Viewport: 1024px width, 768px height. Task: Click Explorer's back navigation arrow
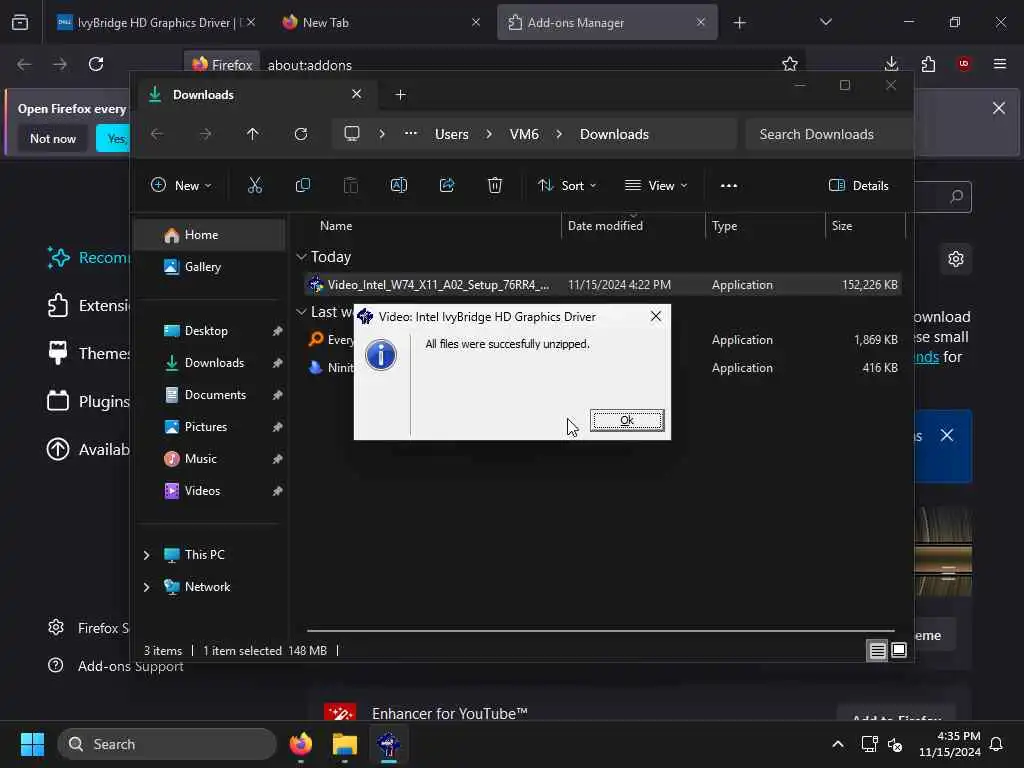click(157, 134)
